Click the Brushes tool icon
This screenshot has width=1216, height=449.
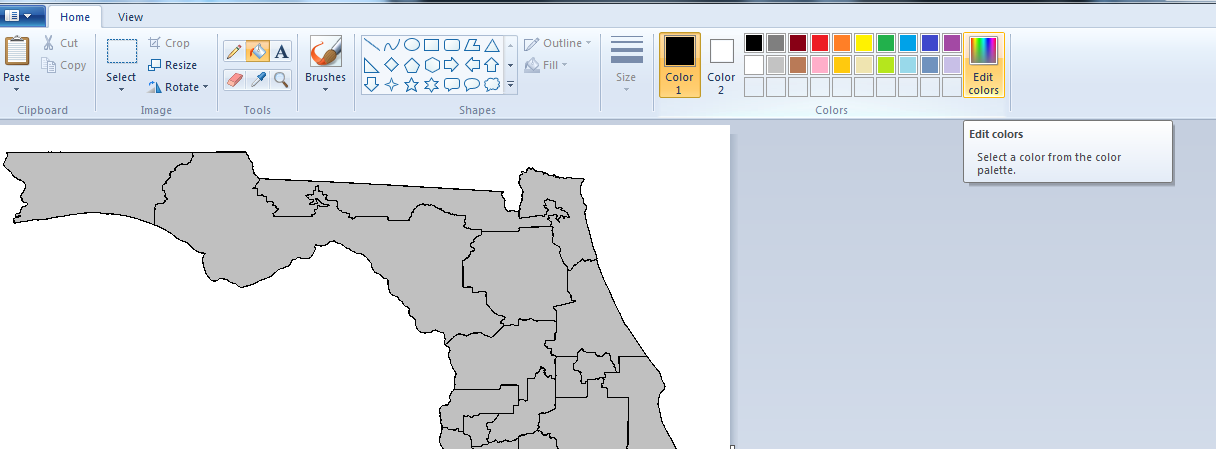pos(325,52)
